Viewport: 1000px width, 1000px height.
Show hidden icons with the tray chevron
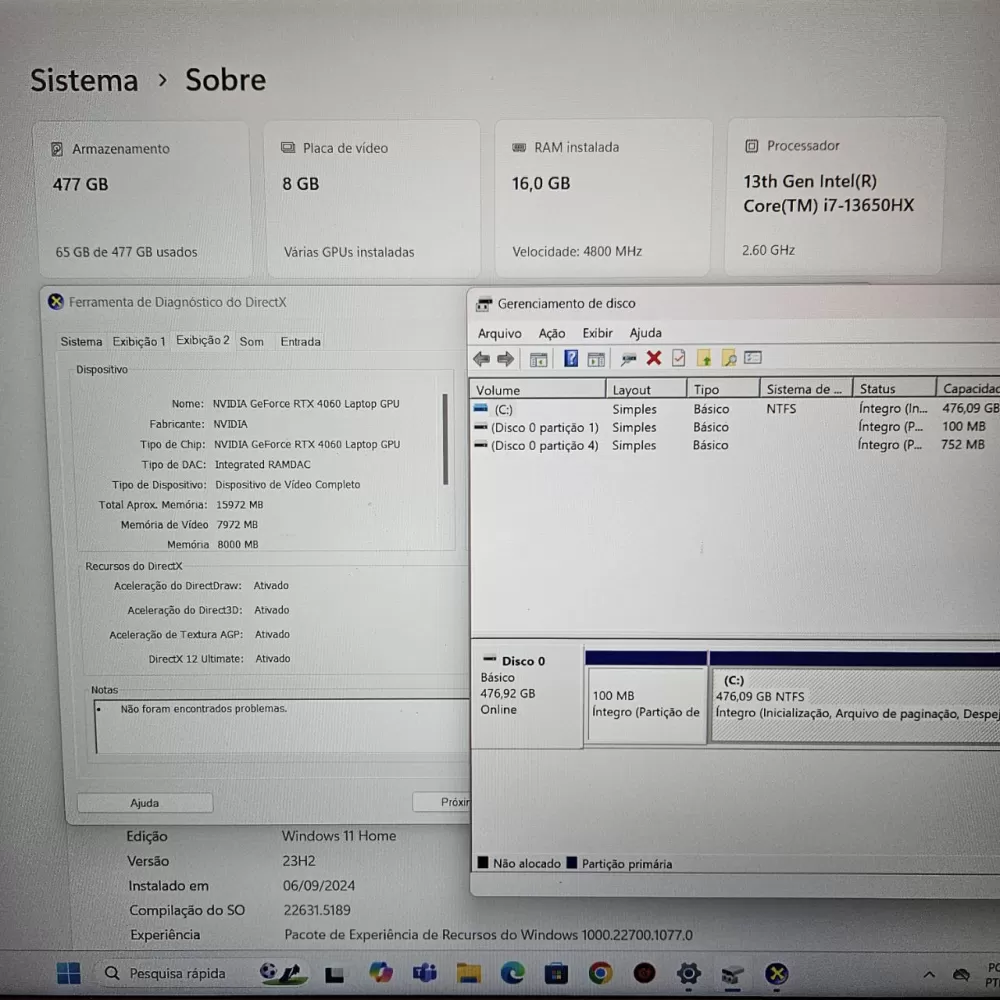coord(929,974)
